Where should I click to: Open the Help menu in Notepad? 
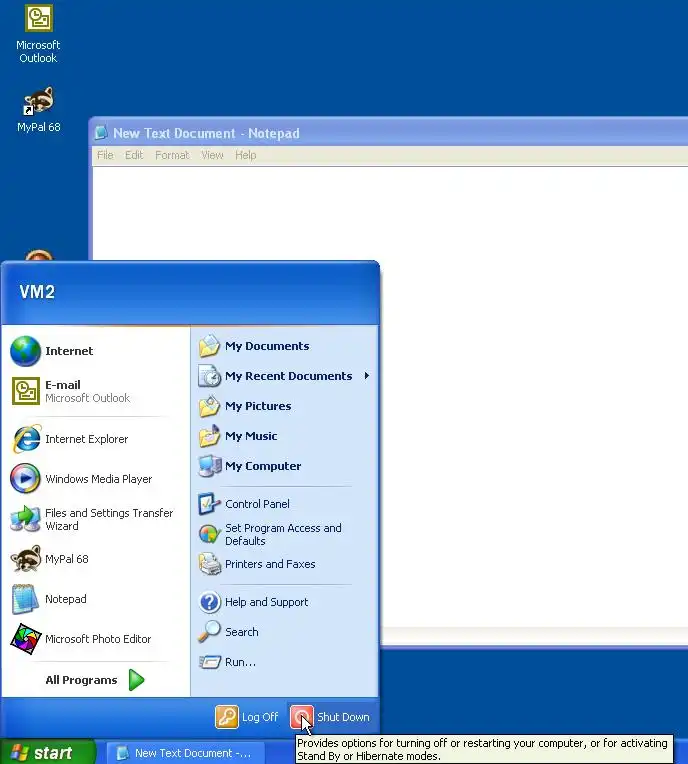[x=246, y=155]
